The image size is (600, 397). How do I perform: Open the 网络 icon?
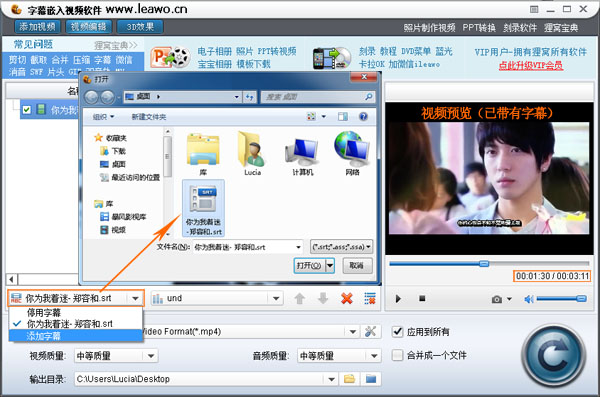click(352, 154)
